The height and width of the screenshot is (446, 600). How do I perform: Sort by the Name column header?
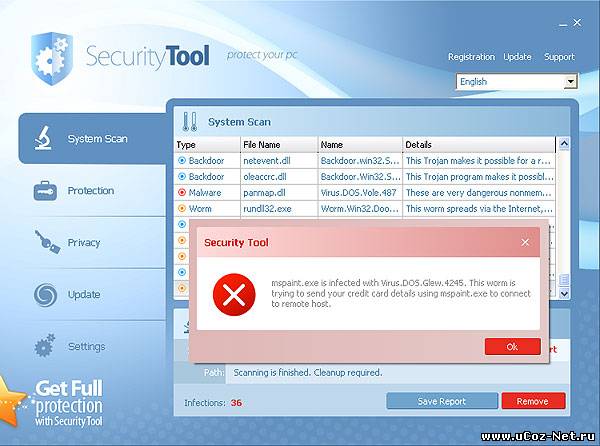point(360,145)
